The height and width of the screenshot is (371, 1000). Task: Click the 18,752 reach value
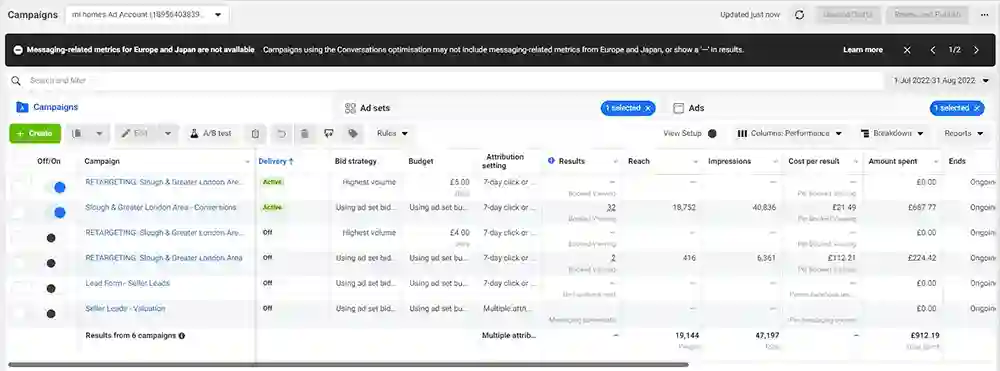pyautogui.click(x=684, y=207)
